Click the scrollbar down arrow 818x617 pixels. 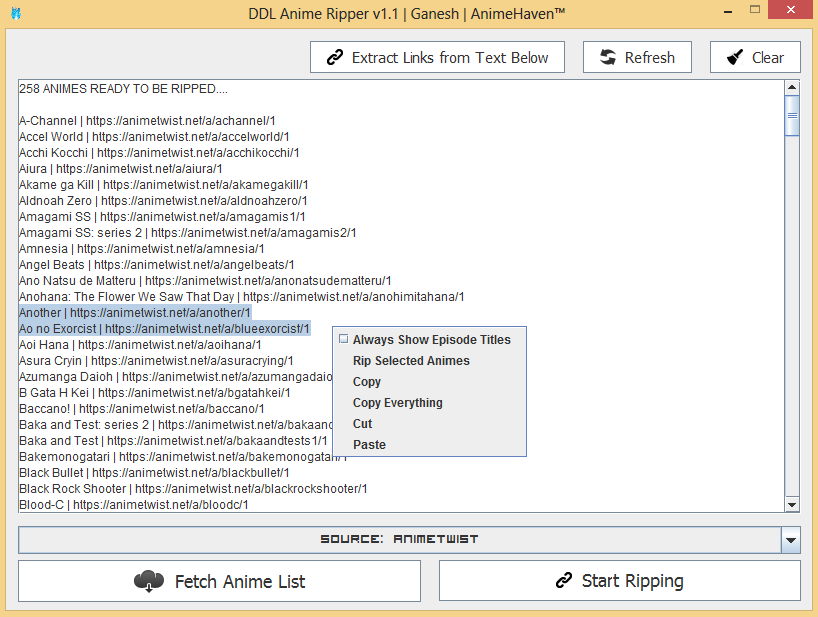(x=792, y=504)
